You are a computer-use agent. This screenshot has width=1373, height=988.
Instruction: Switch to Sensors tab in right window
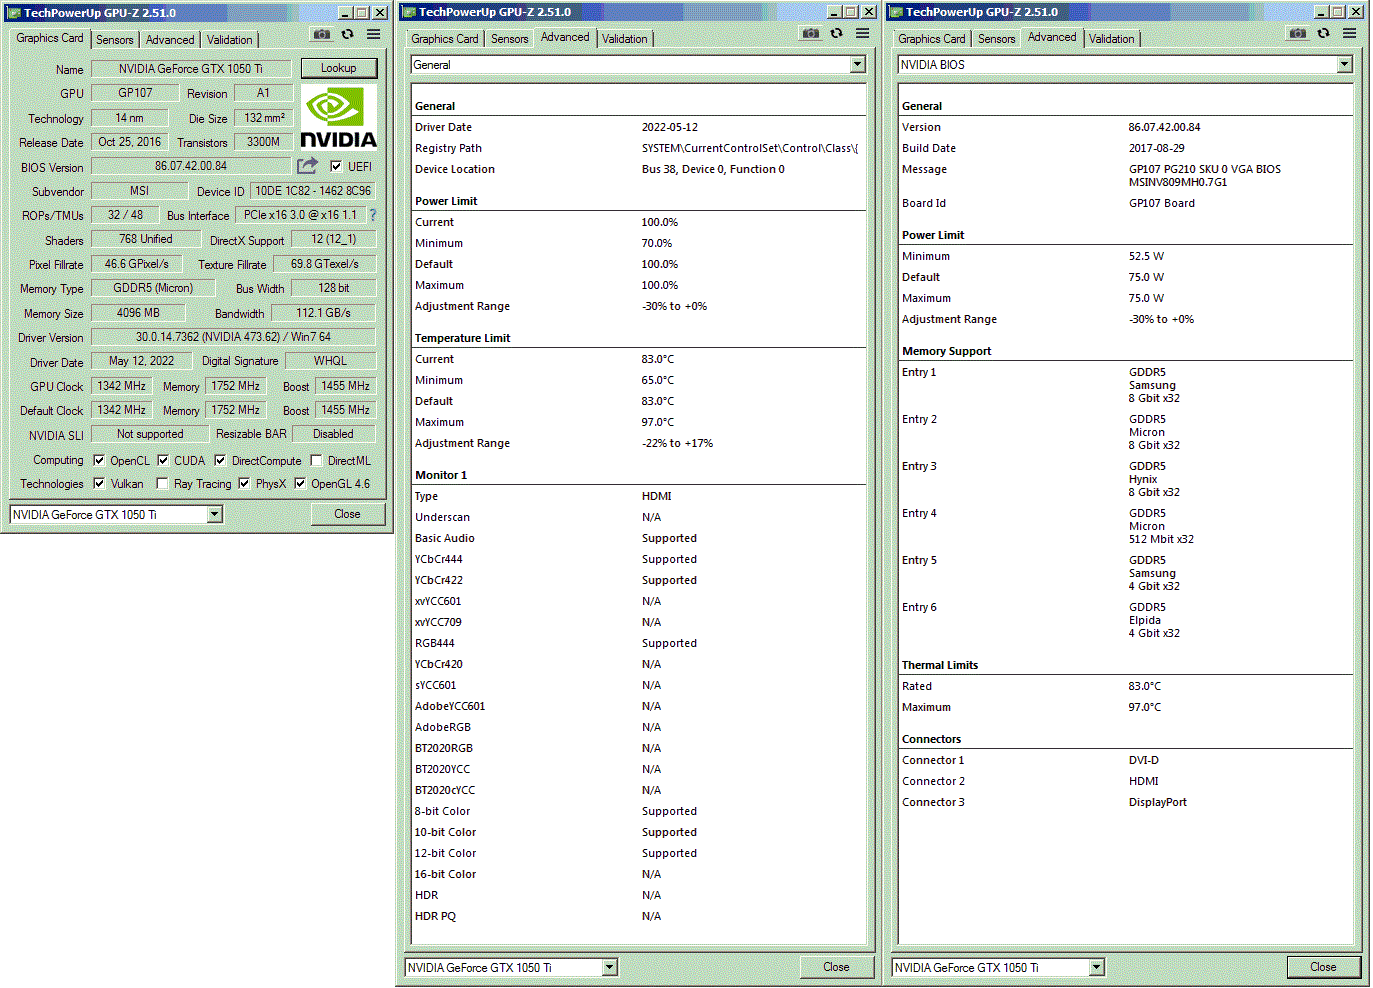tap(996, 39)
